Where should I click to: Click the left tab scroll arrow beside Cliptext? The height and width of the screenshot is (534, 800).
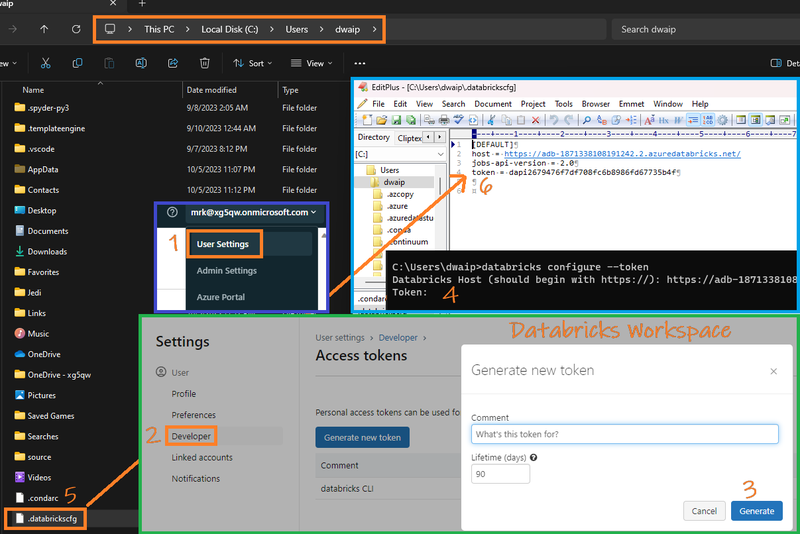click(428, 137)
